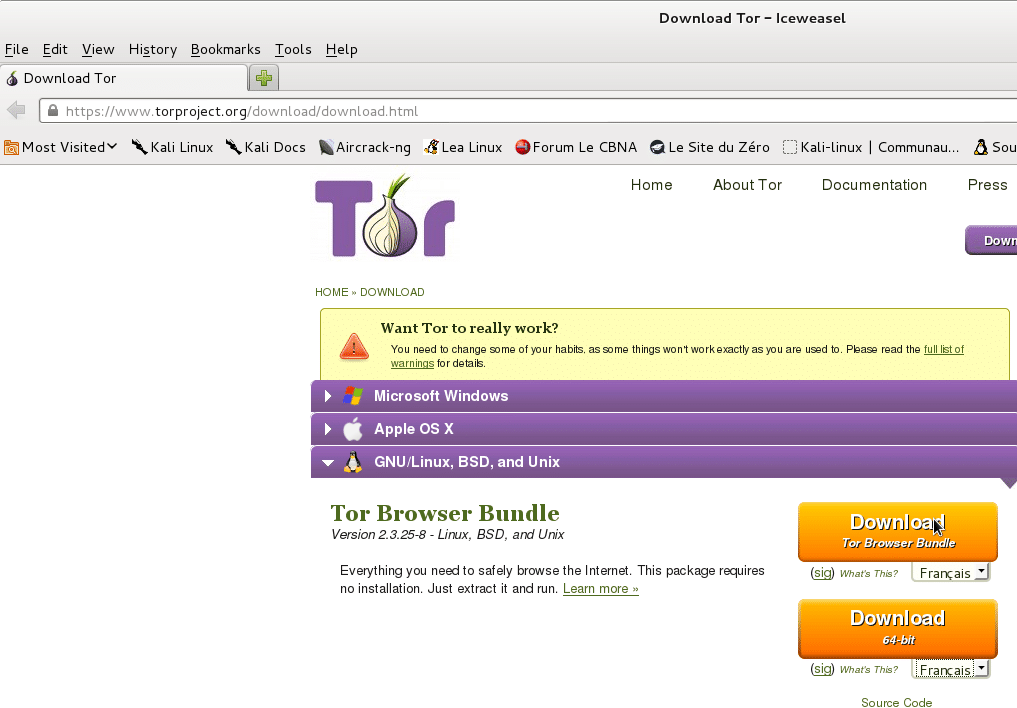Click the Version 2.3.25-8 text

click(447, 534)
